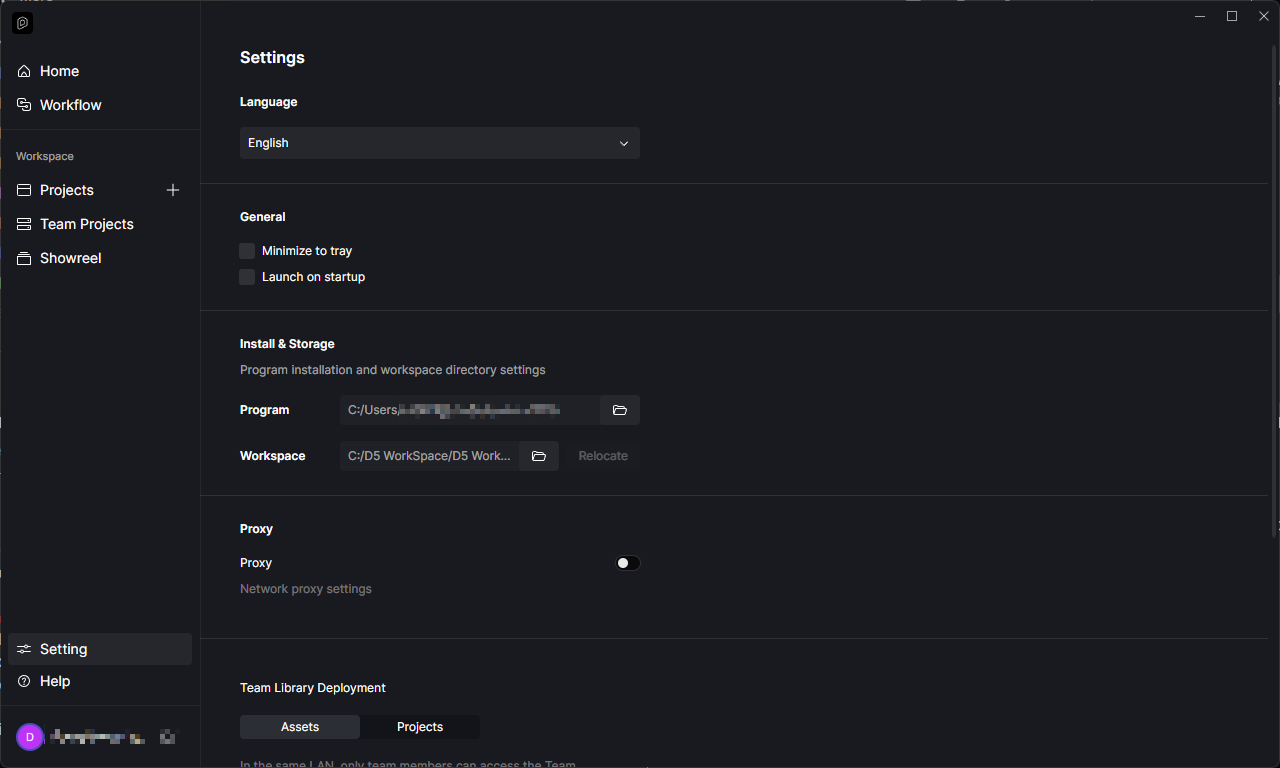Click the Home house icon in sidebar
Screen dimensions: 1280x768
(24, 71)
